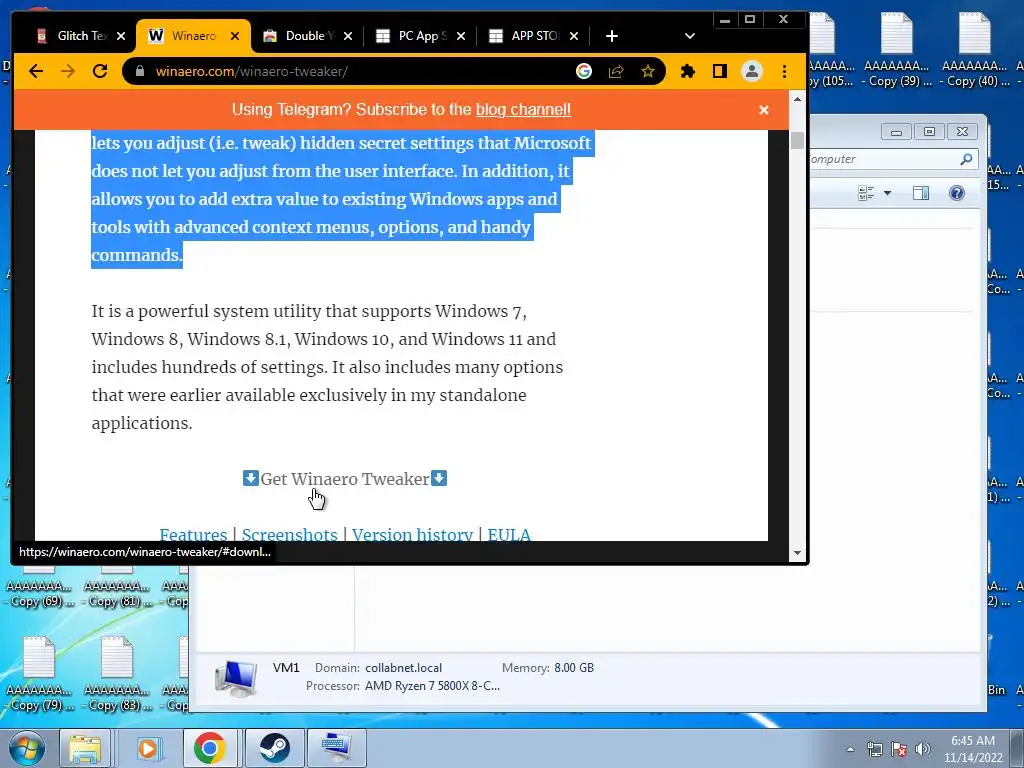Dismiss the Telegram banner with its X
Image resolution: width=1024 pixels, height=768 pixels.
[x=763, y=110]
